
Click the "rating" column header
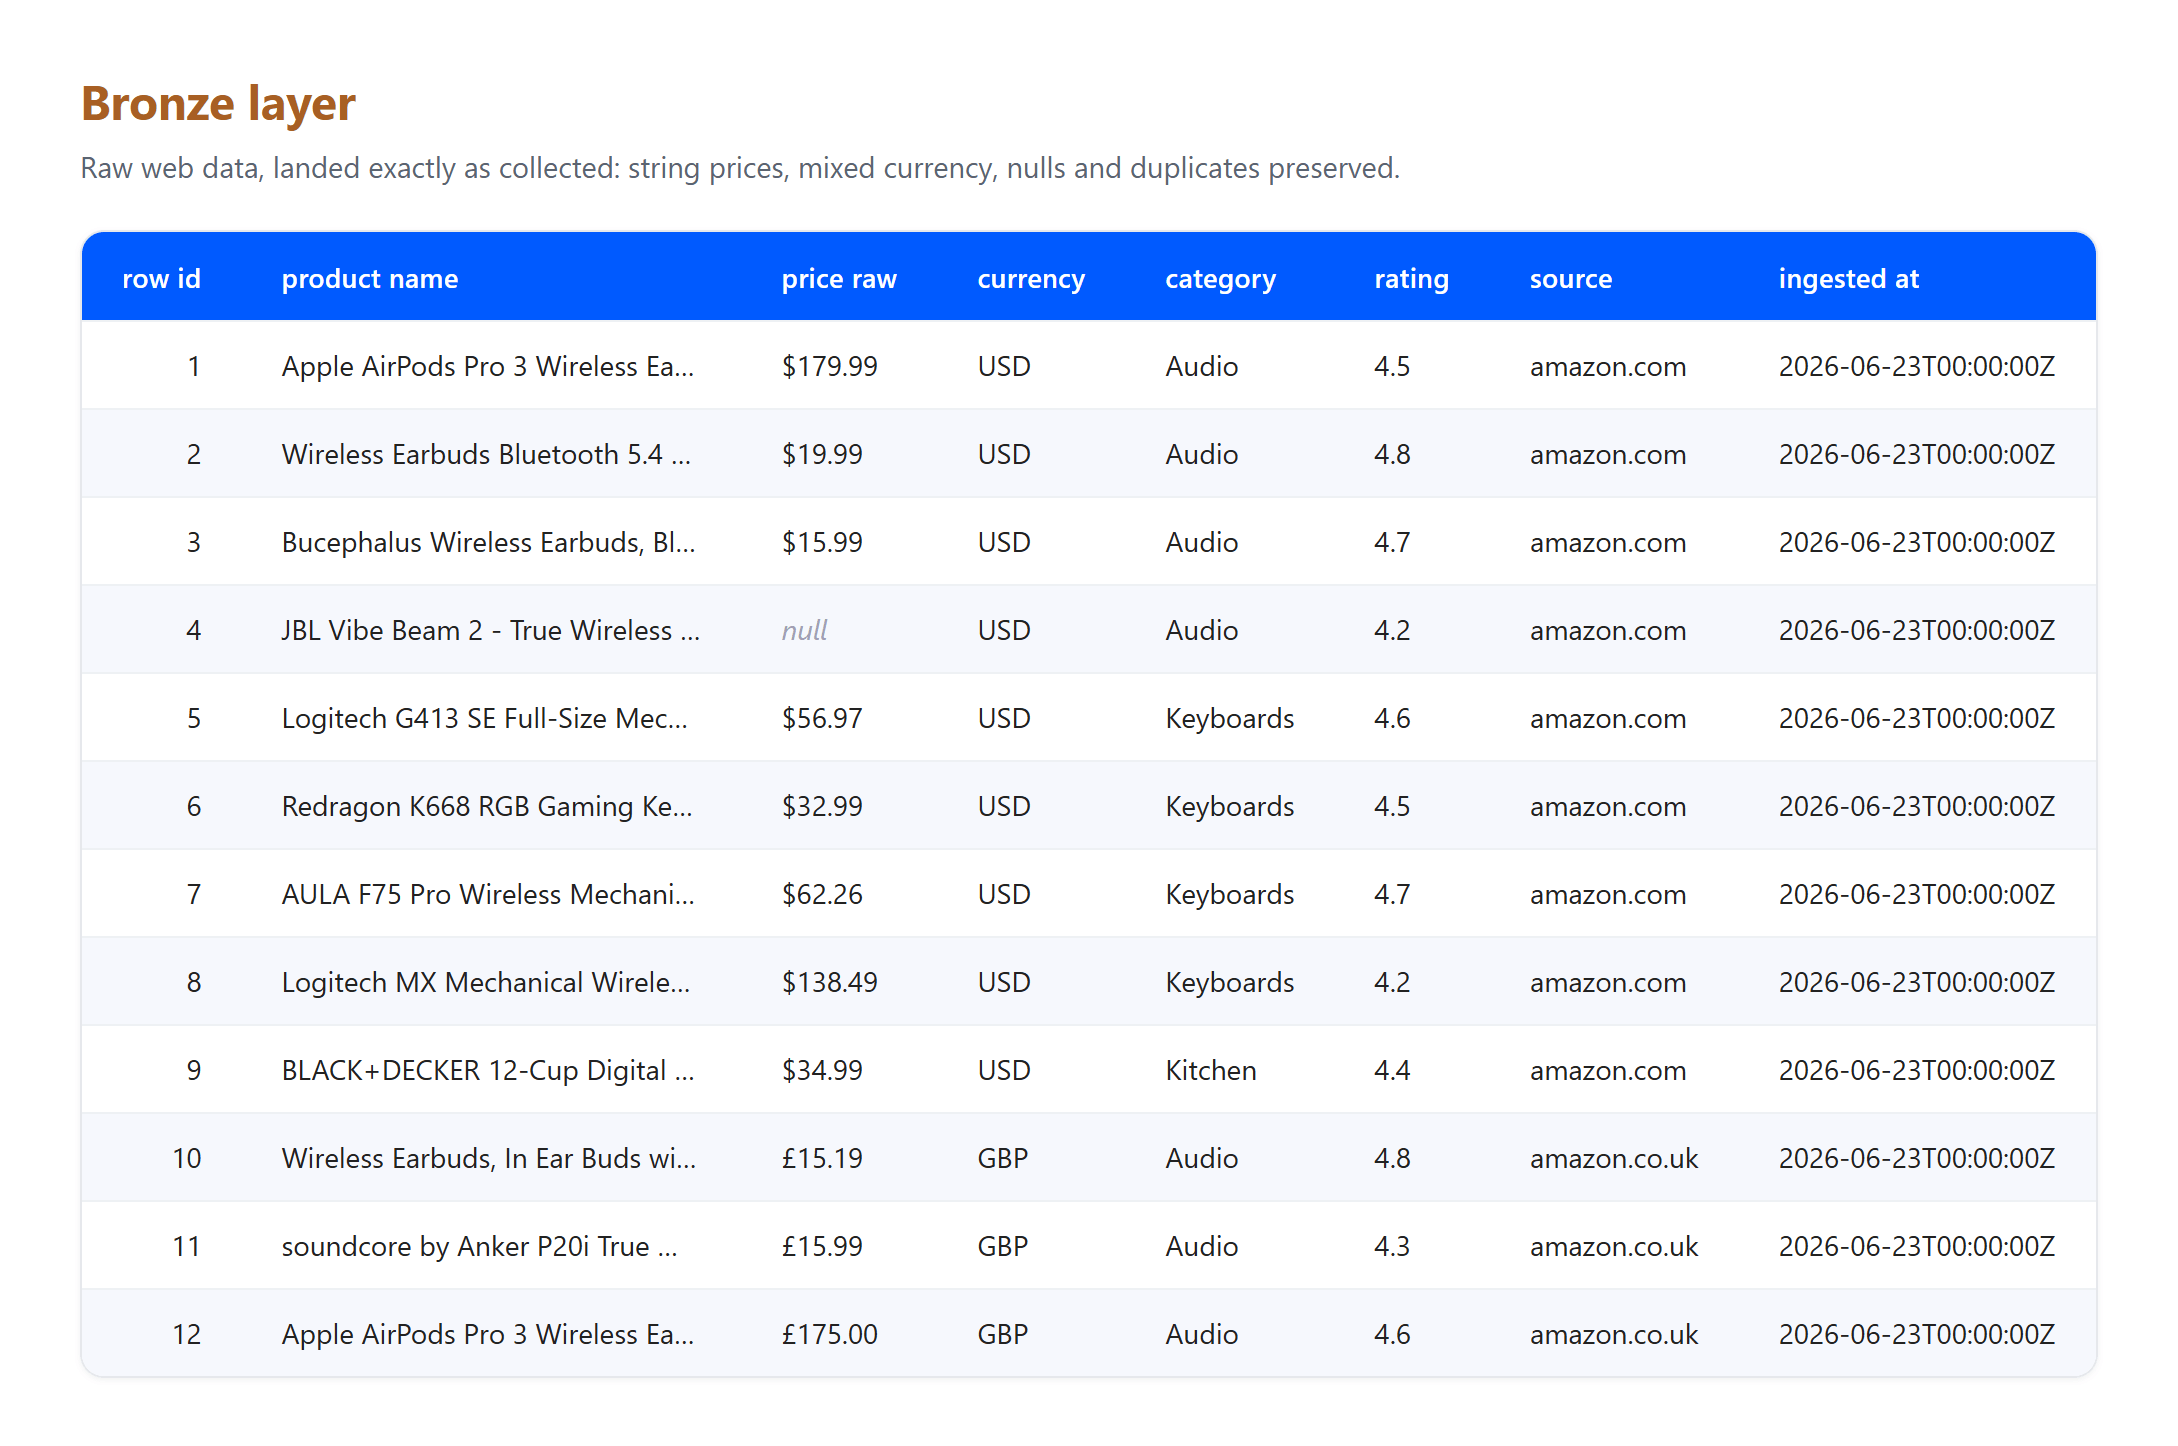(x=1411, y=279)
